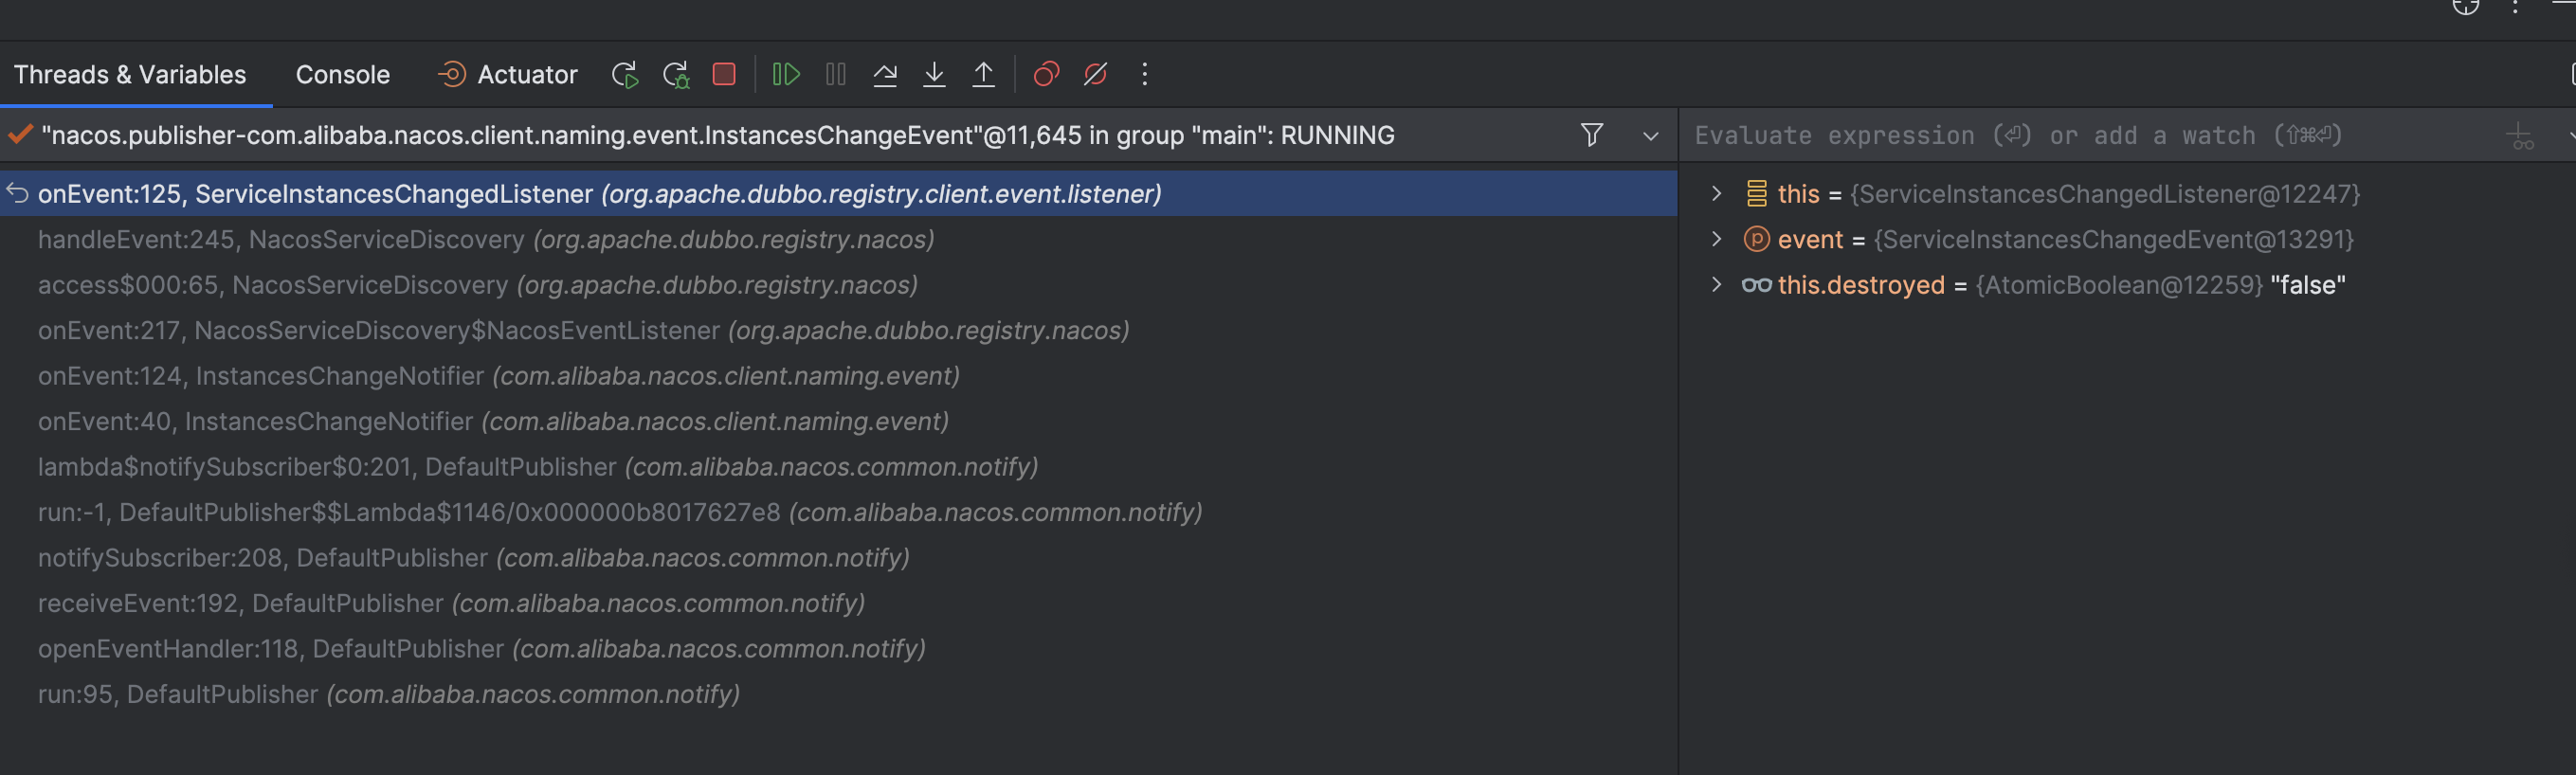Focus the Evaluate expression input field
Viewport: 2576px width, 775px height.
pyautogui.click(x=2080, y=136)
